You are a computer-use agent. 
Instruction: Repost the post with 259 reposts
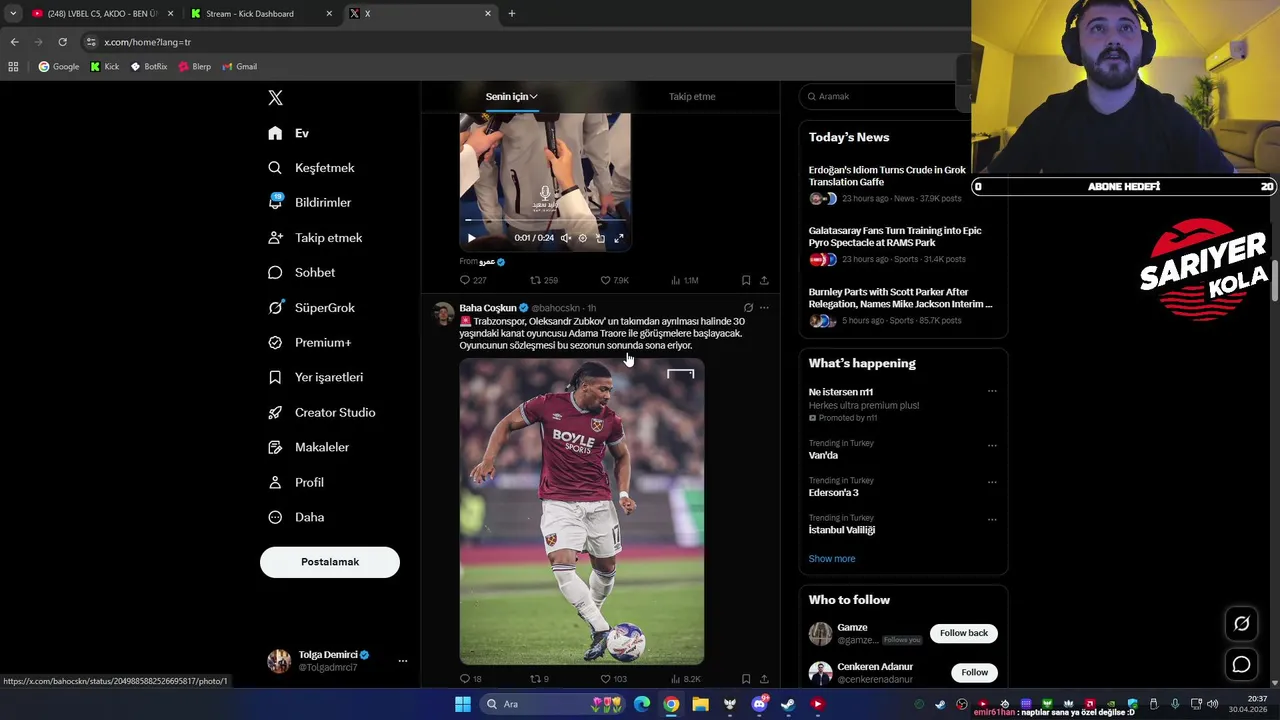point(543,281)
